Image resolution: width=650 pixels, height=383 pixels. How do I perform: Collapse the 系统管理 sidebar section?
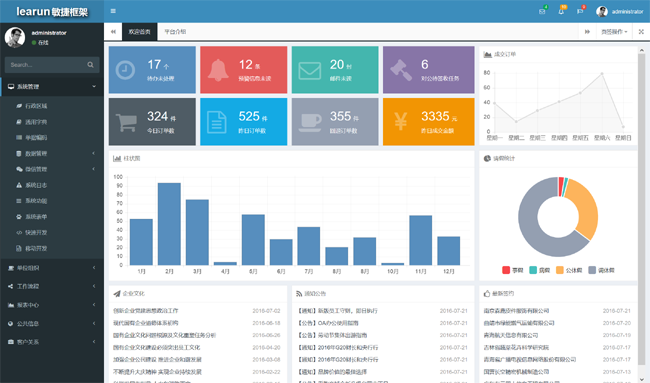[x=52, y=87]
